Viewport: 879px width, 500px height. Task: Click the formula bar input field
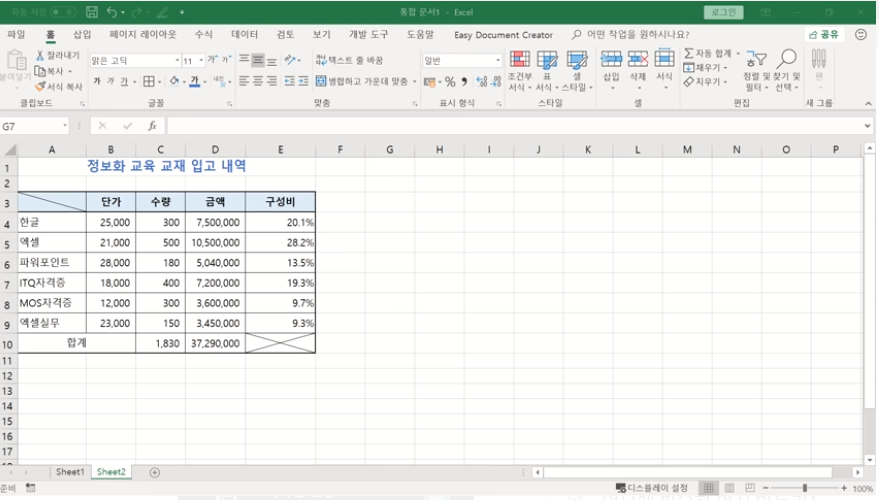tap(515, 126)
